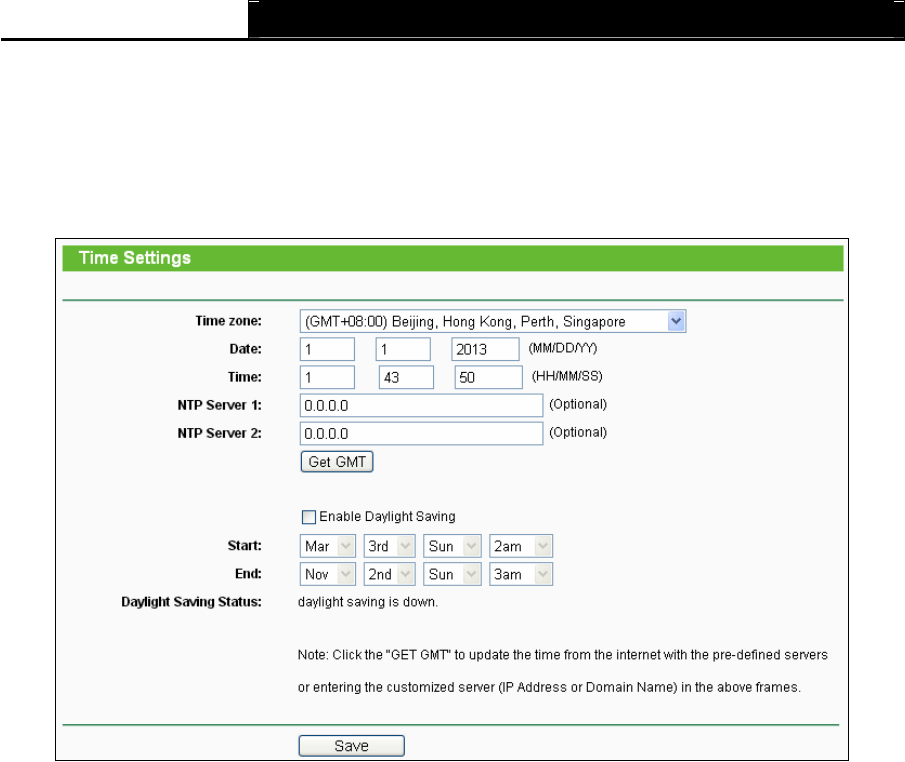
Task: Click the note line about customized server
Action: pyautogui.click(x=549, y=688)
